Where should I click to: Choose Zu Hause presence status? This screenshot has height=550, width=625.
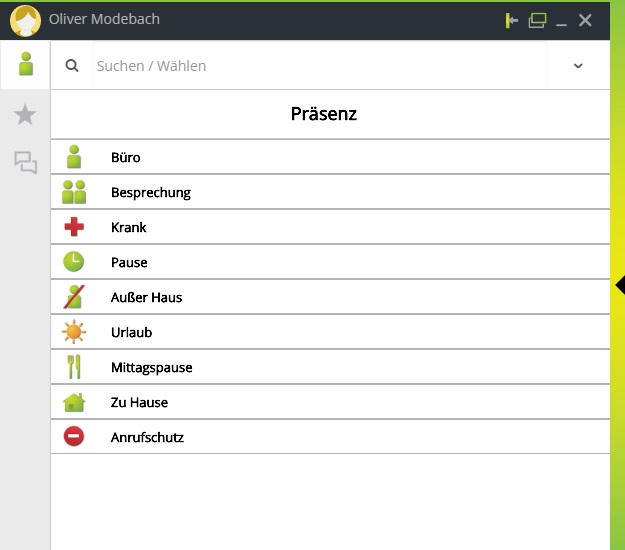click(139, 402)
